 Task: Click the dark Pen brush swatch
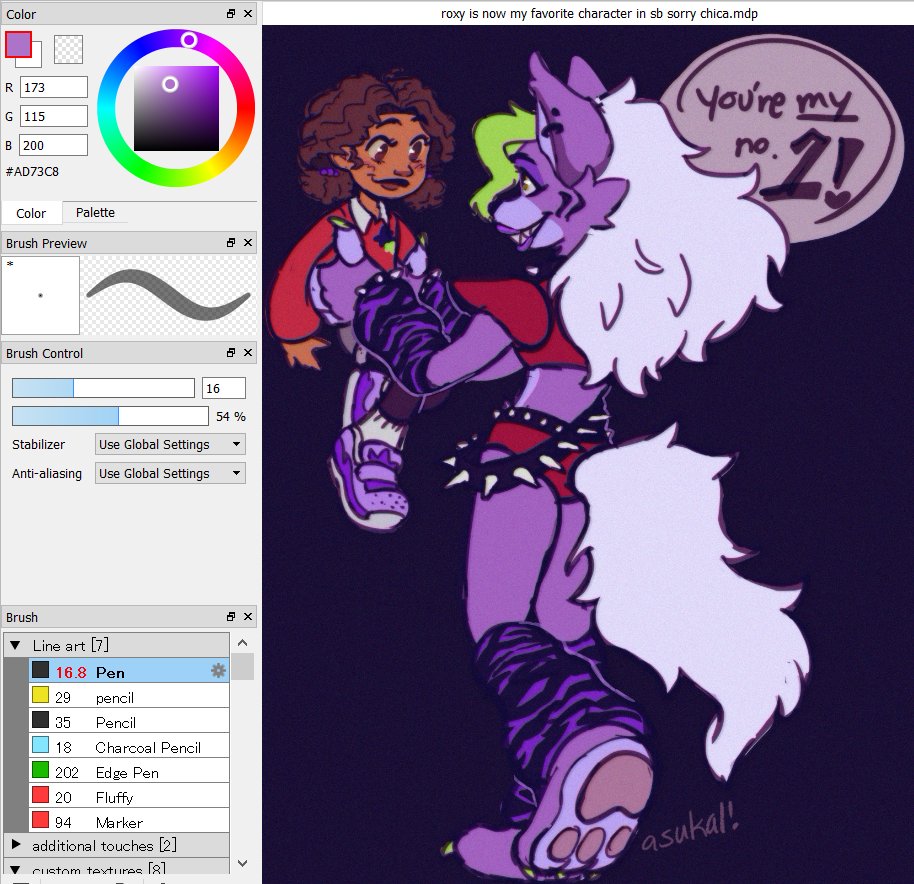(x=40, y=670)
